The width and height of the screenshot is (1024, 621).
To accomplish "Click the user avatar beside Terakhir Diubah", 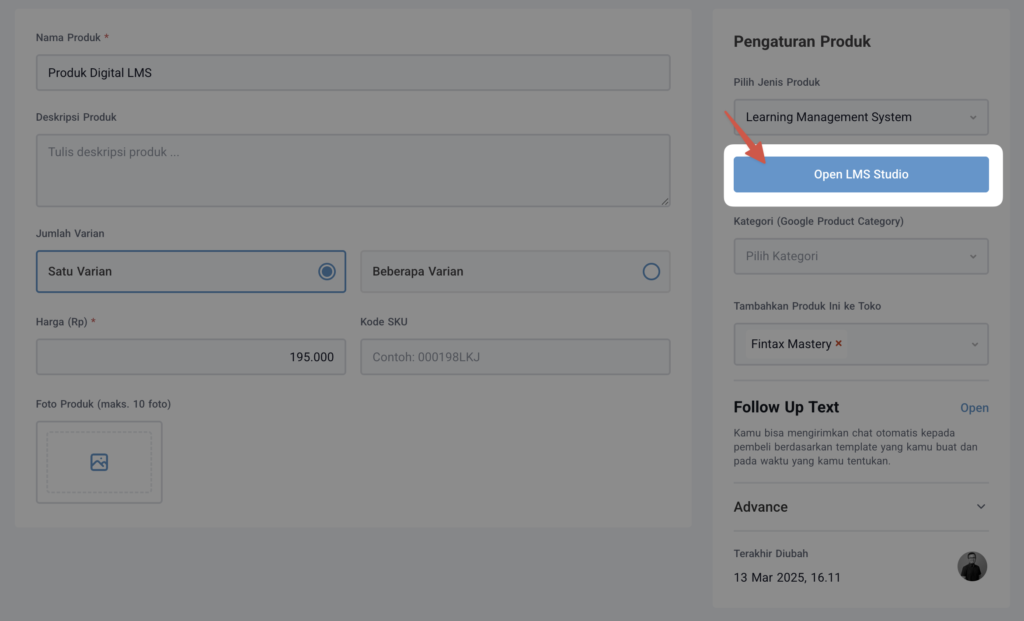I will [971, 566].
